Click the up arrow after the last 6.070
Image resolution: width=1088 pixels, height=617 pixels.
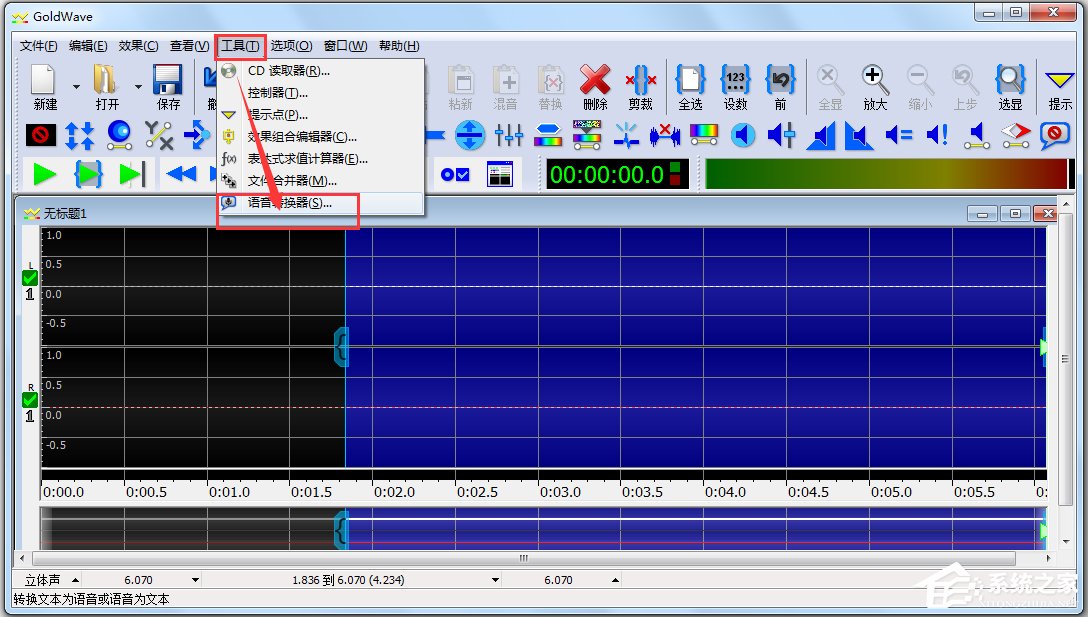click(x=615, y=580)
